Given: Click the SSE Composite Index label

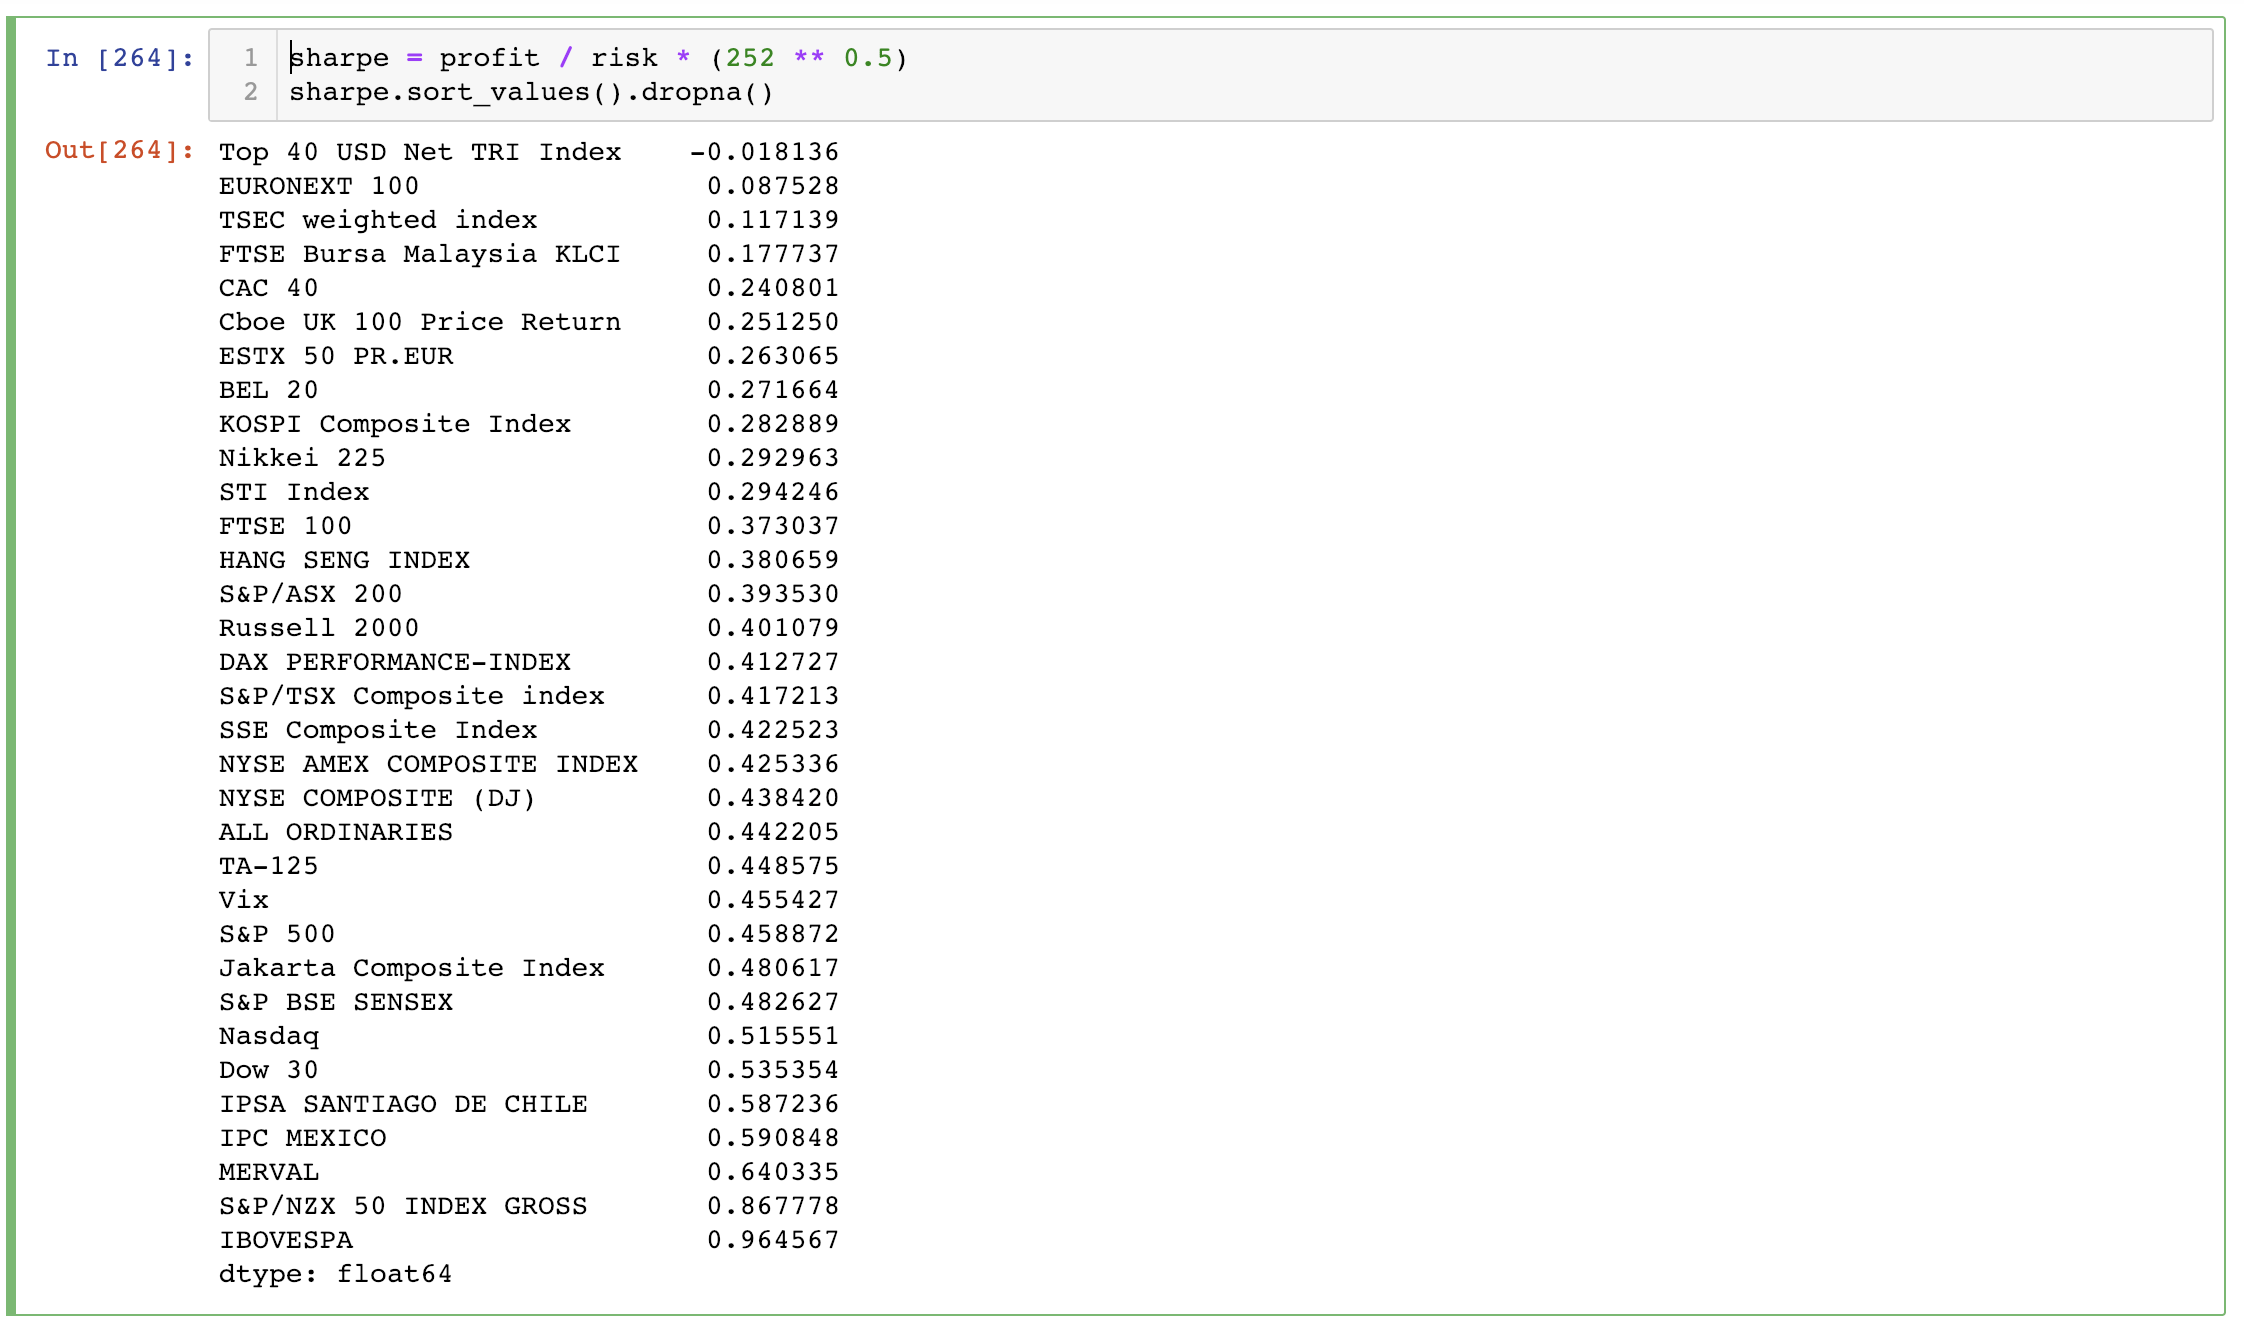Looking at the screenshot, I should pyautogui.click(x=378, y=730).
